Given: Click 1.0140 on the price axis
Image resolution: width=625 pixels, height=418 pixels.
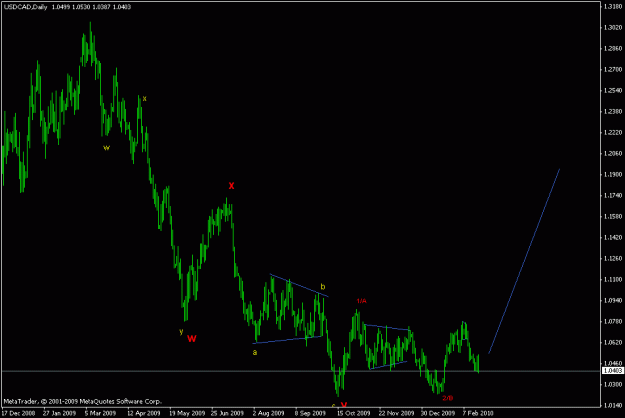Looking at the screenshot, I should pyautogui.click(x=613, y=405).
